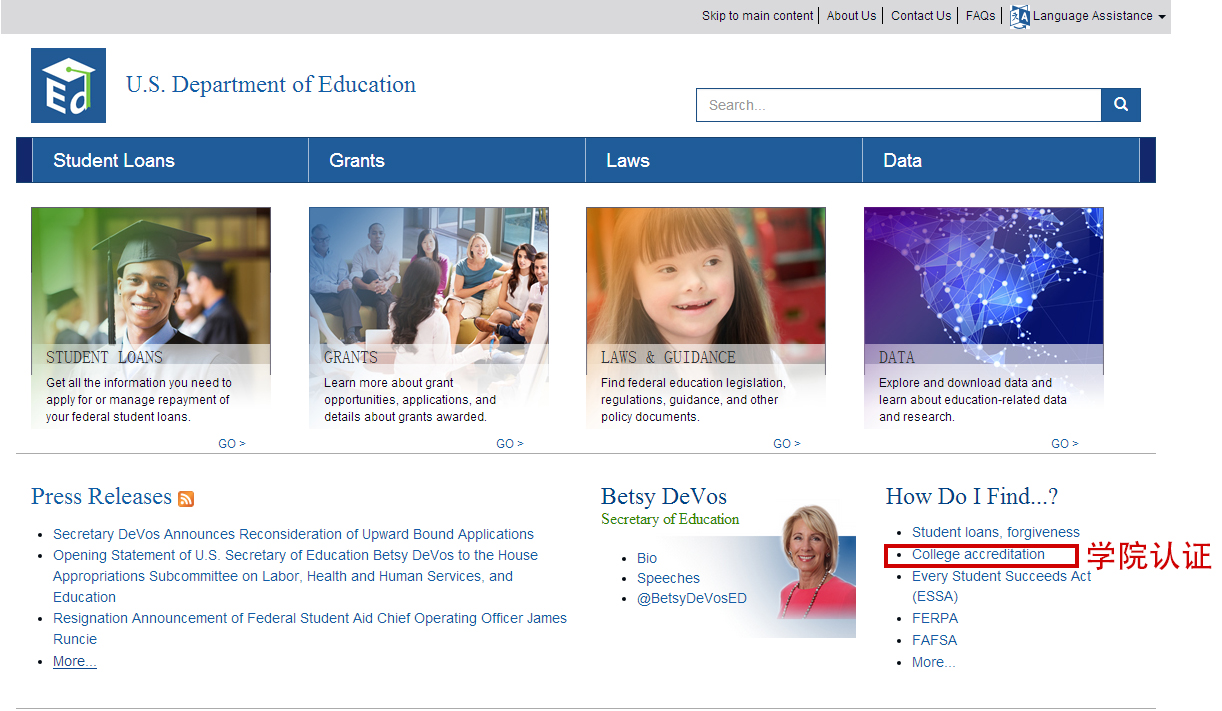Image resolution: width=1222 pixels, height=711 pixels.
Task: Click inside the Search text field
Action: pyautogui.click(x=898, y=105)
